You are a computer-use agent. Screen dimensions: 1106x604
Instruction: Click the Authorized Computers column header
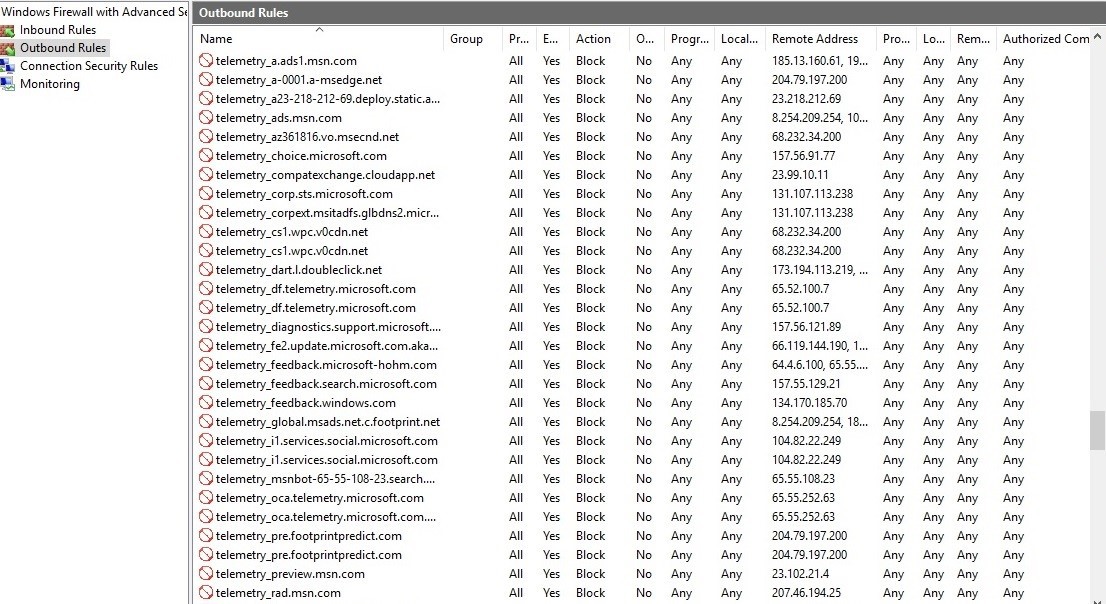pyautogui.click(x=1045, y=39)
